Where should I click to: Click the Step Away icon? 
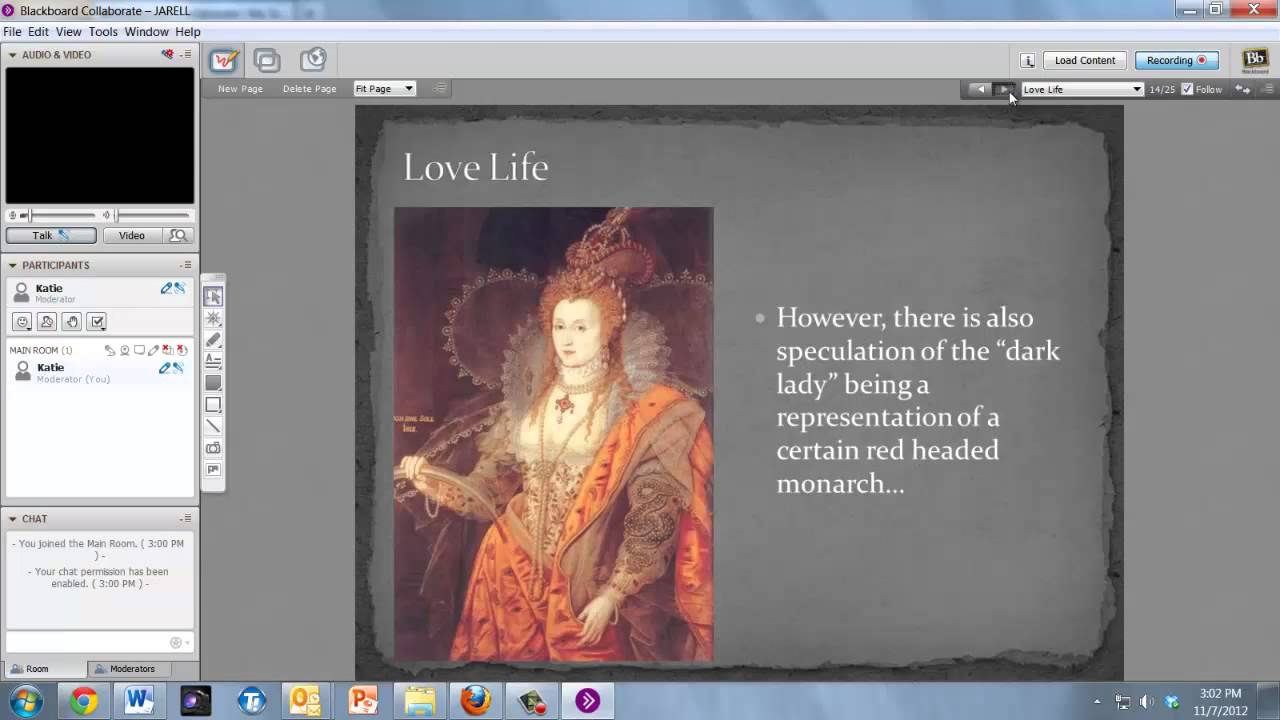click(x=47, y=321)
